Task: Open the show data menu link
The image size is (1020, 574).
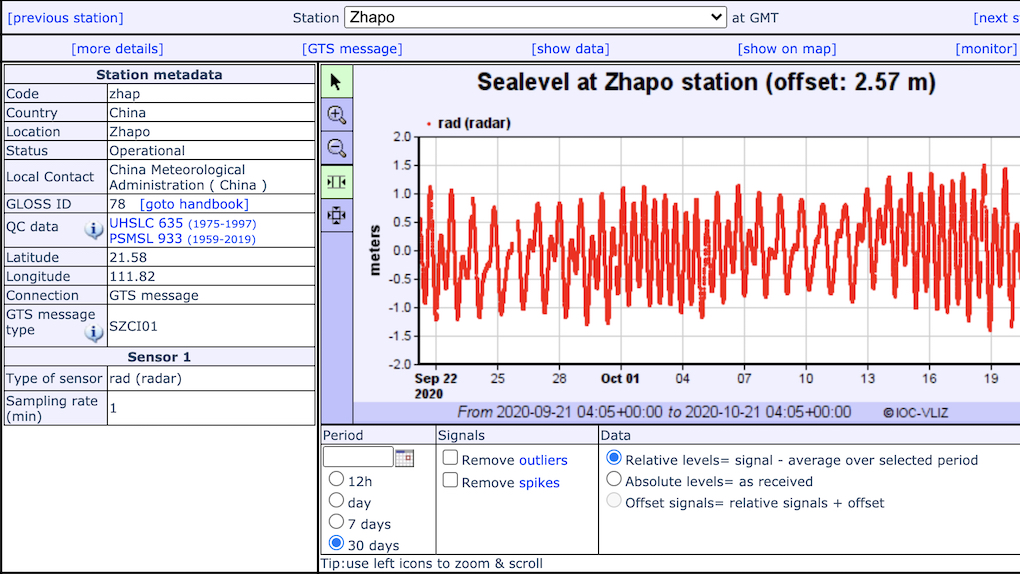Action: (x=570, y=49)
